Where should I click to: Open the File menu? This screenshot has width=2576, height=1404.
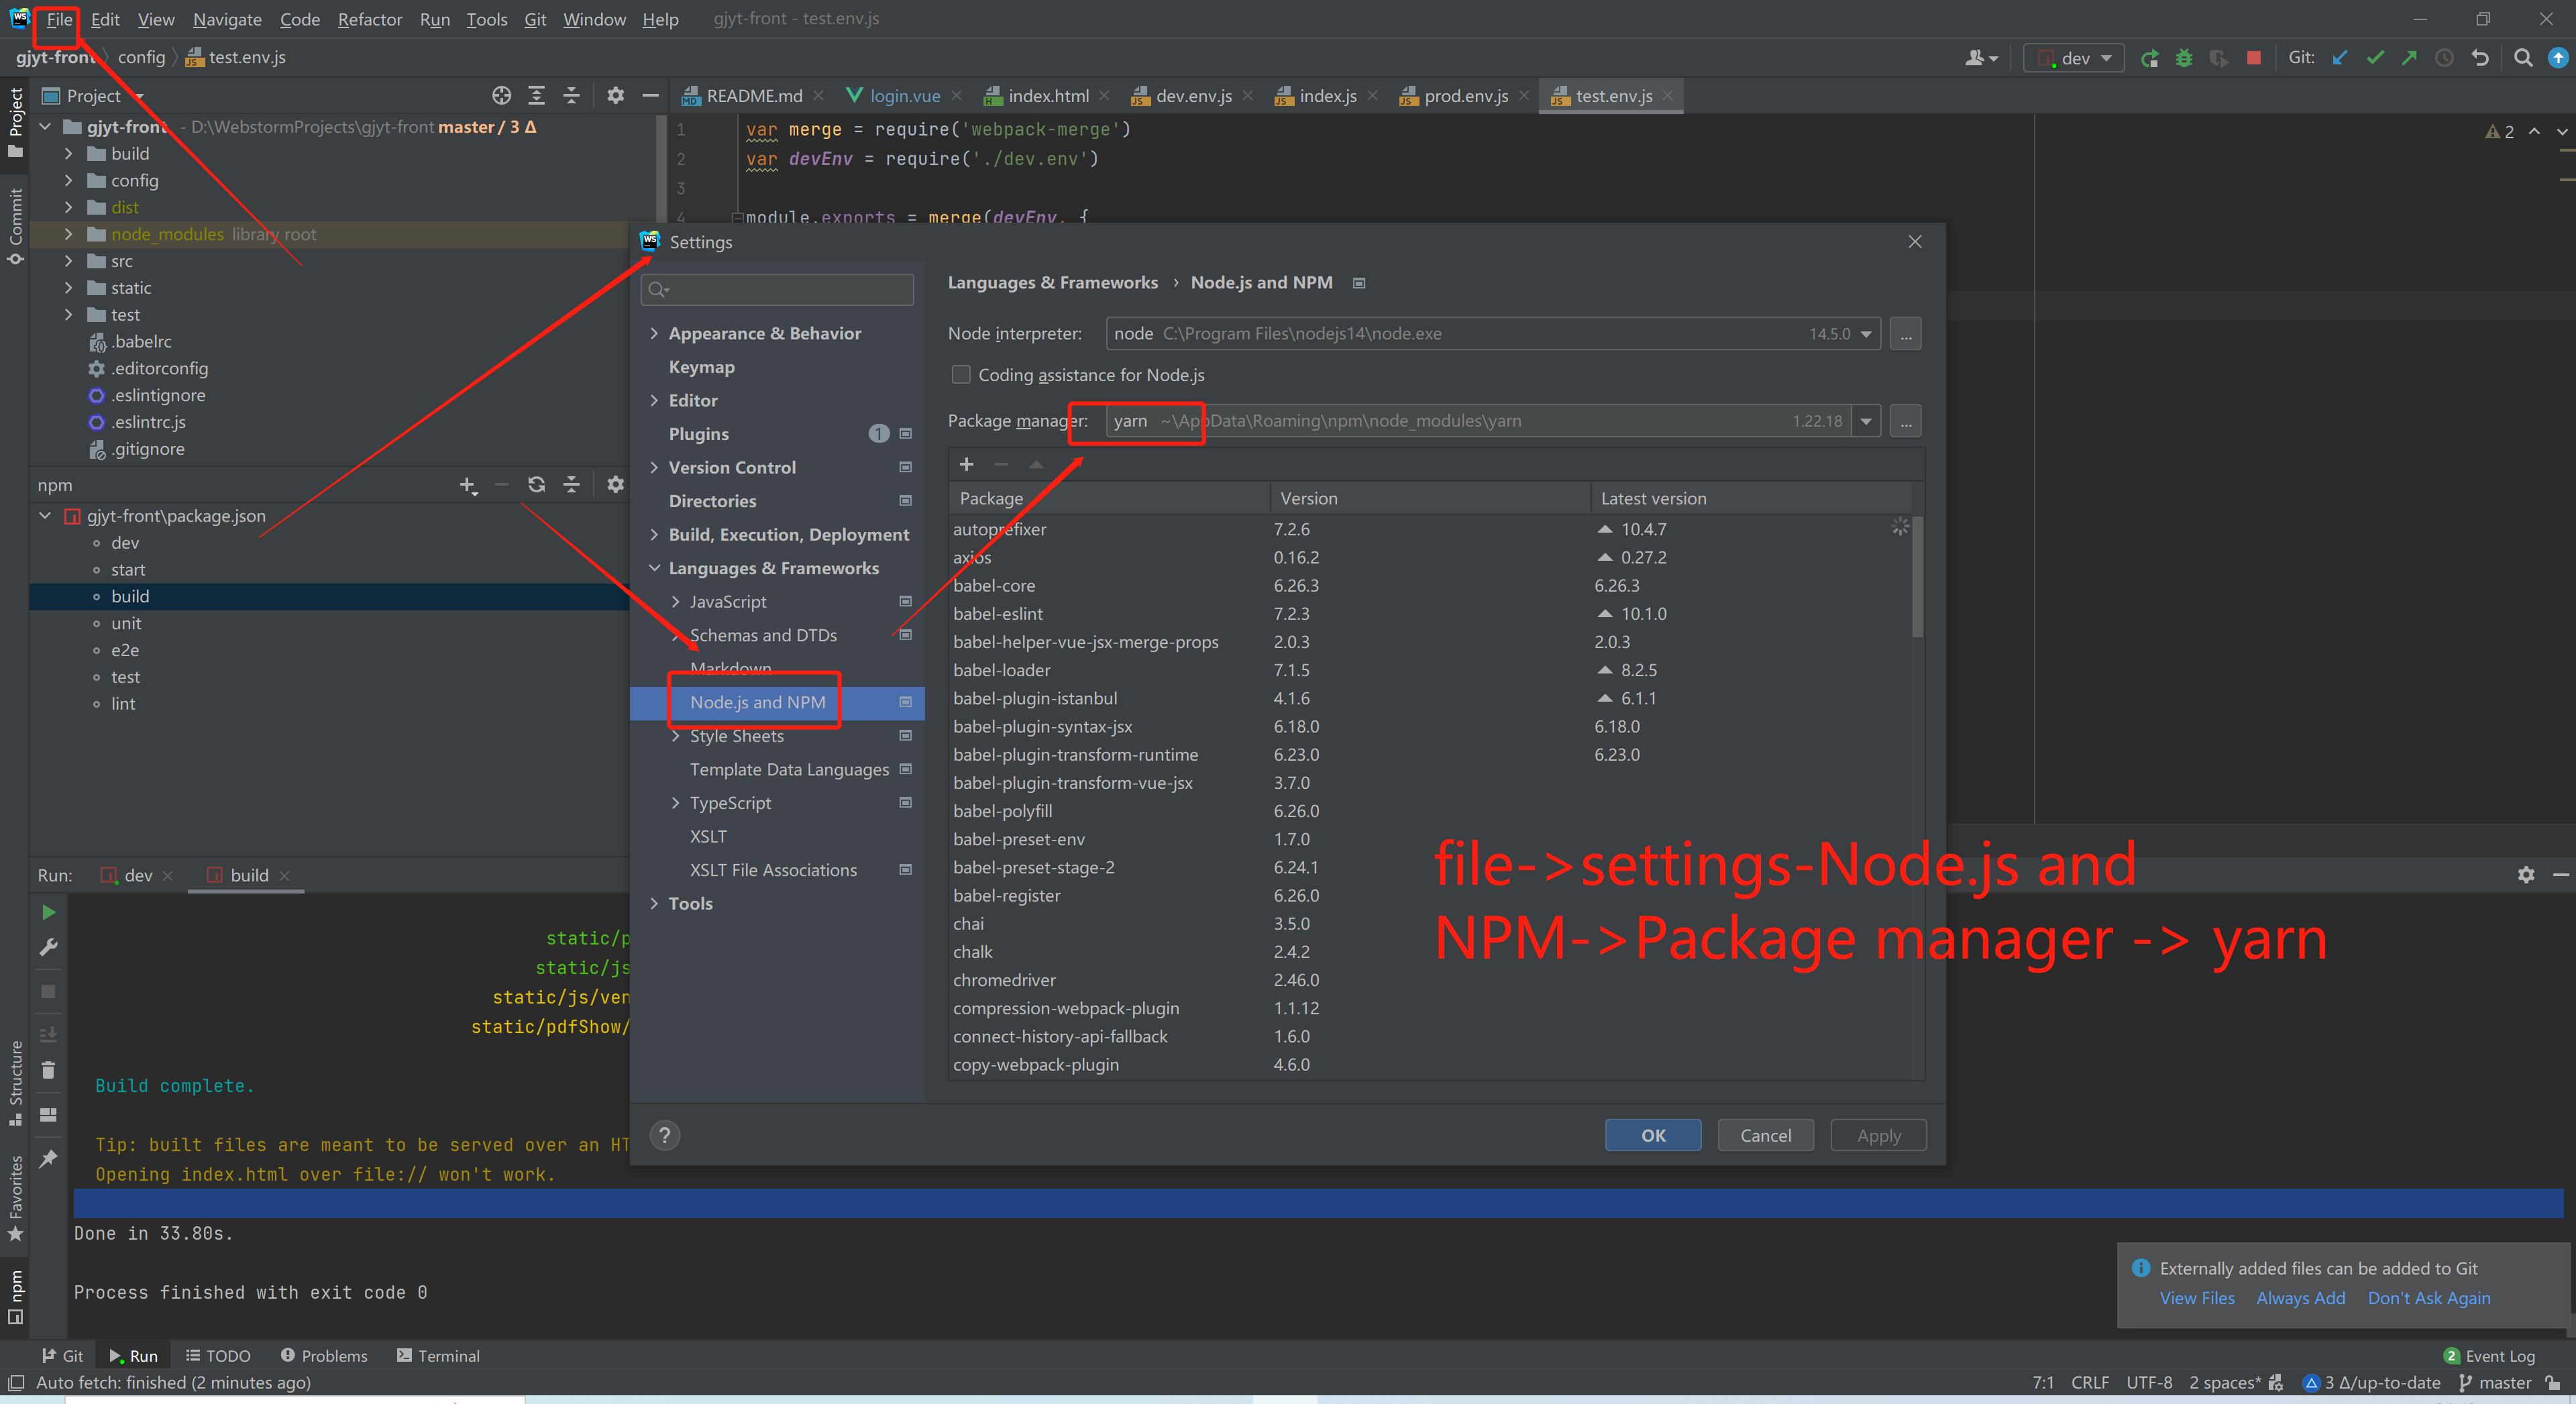(59, 19)
